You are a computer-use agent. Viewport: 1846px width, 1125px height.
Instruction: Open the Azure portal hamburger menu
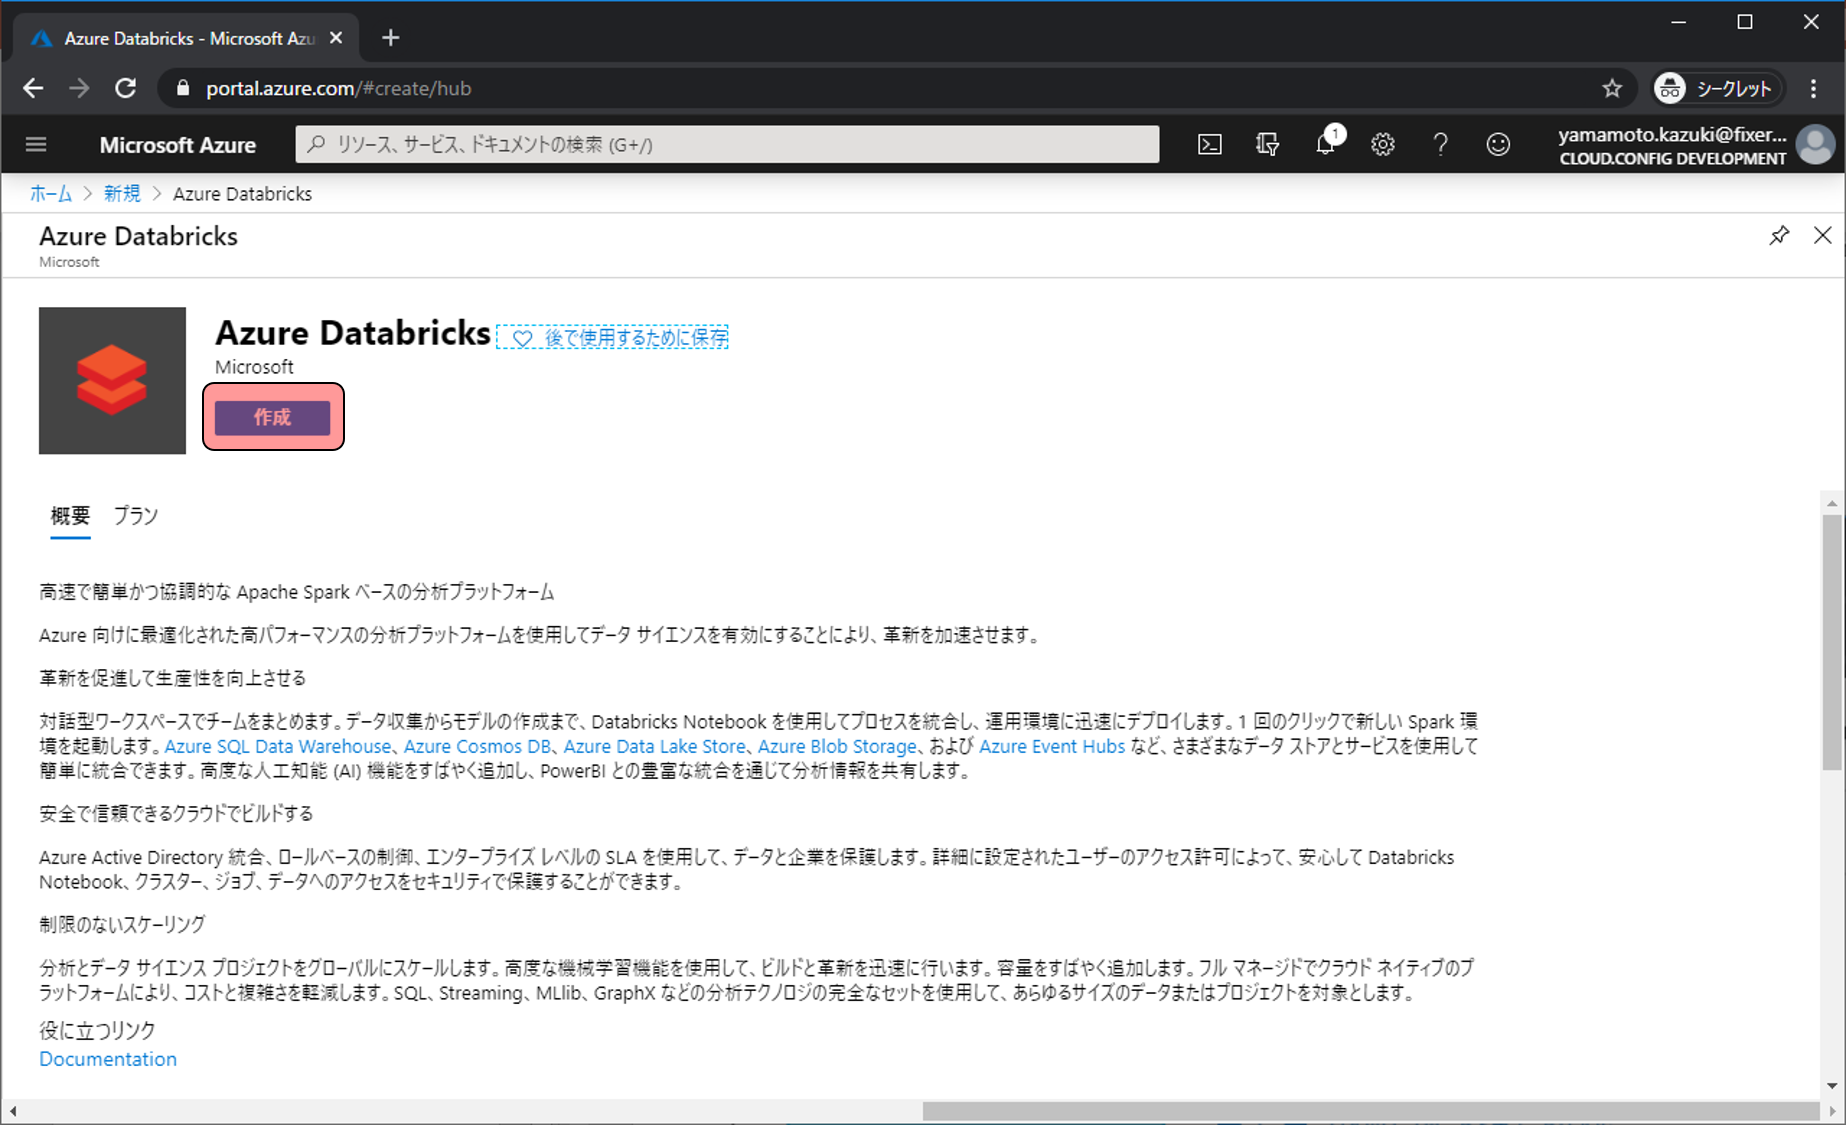pyautogui.click(x=36, y=145)
